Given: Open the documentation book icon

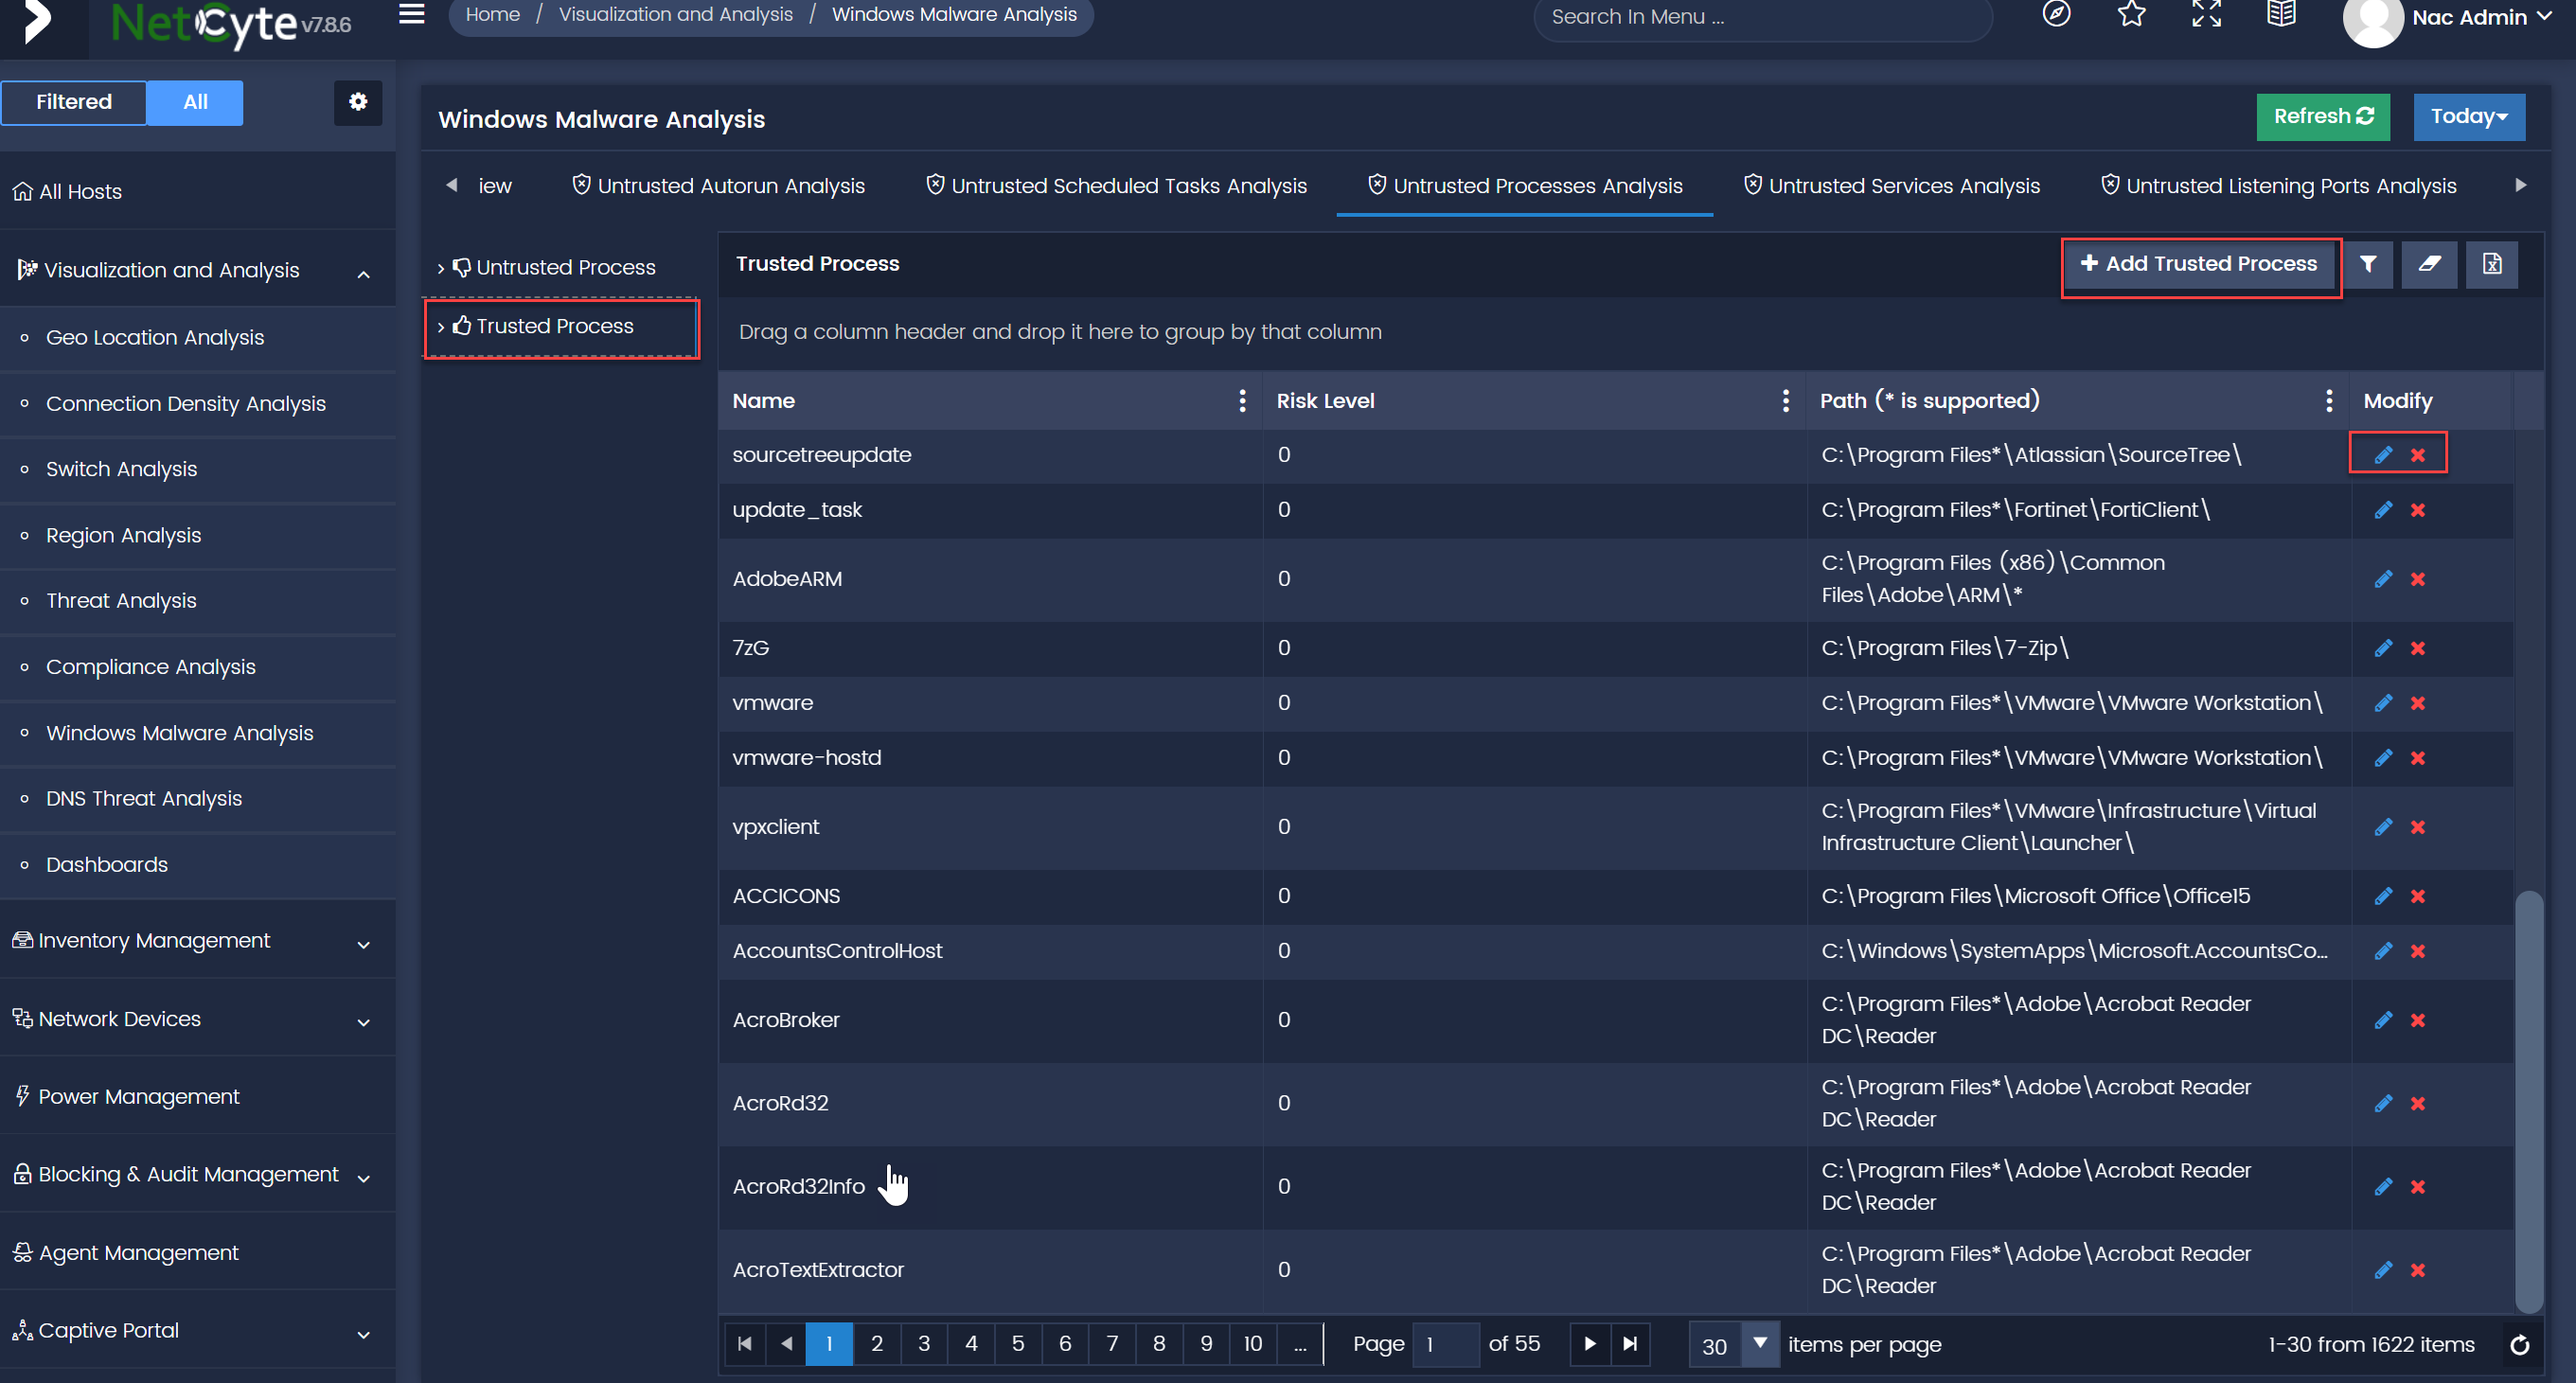Looking at the screenshot, I should (2281, 14).
